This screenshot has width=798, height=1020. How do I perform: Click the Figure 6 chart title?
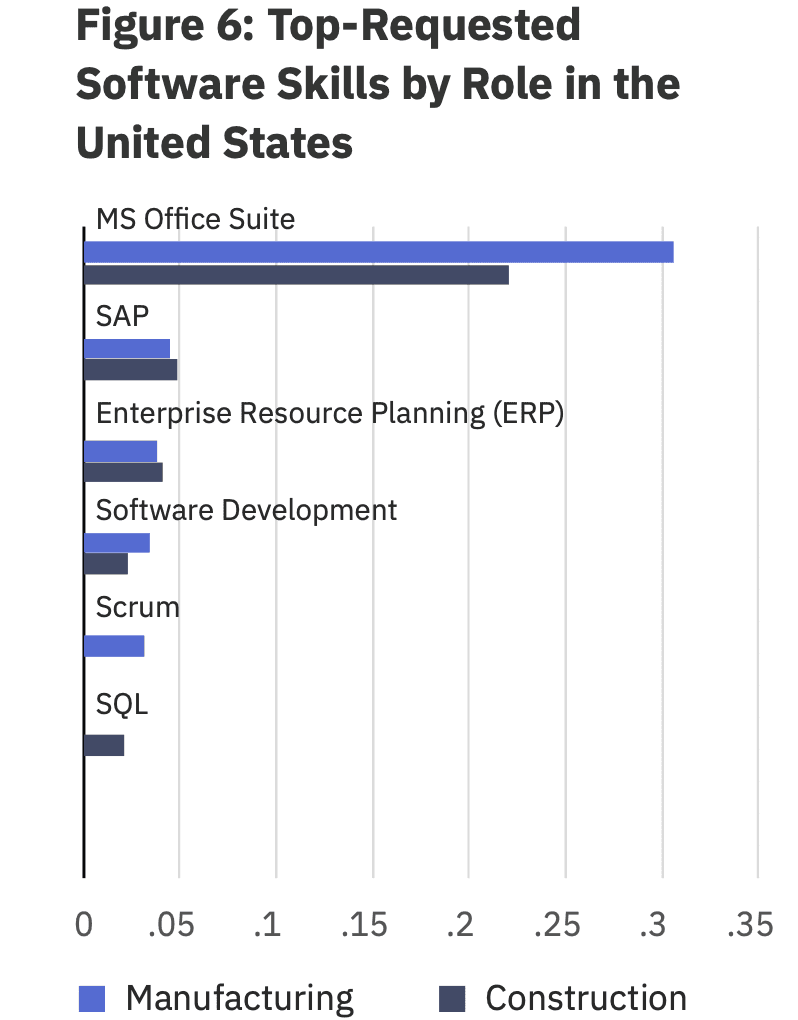(x=378, y=83)
